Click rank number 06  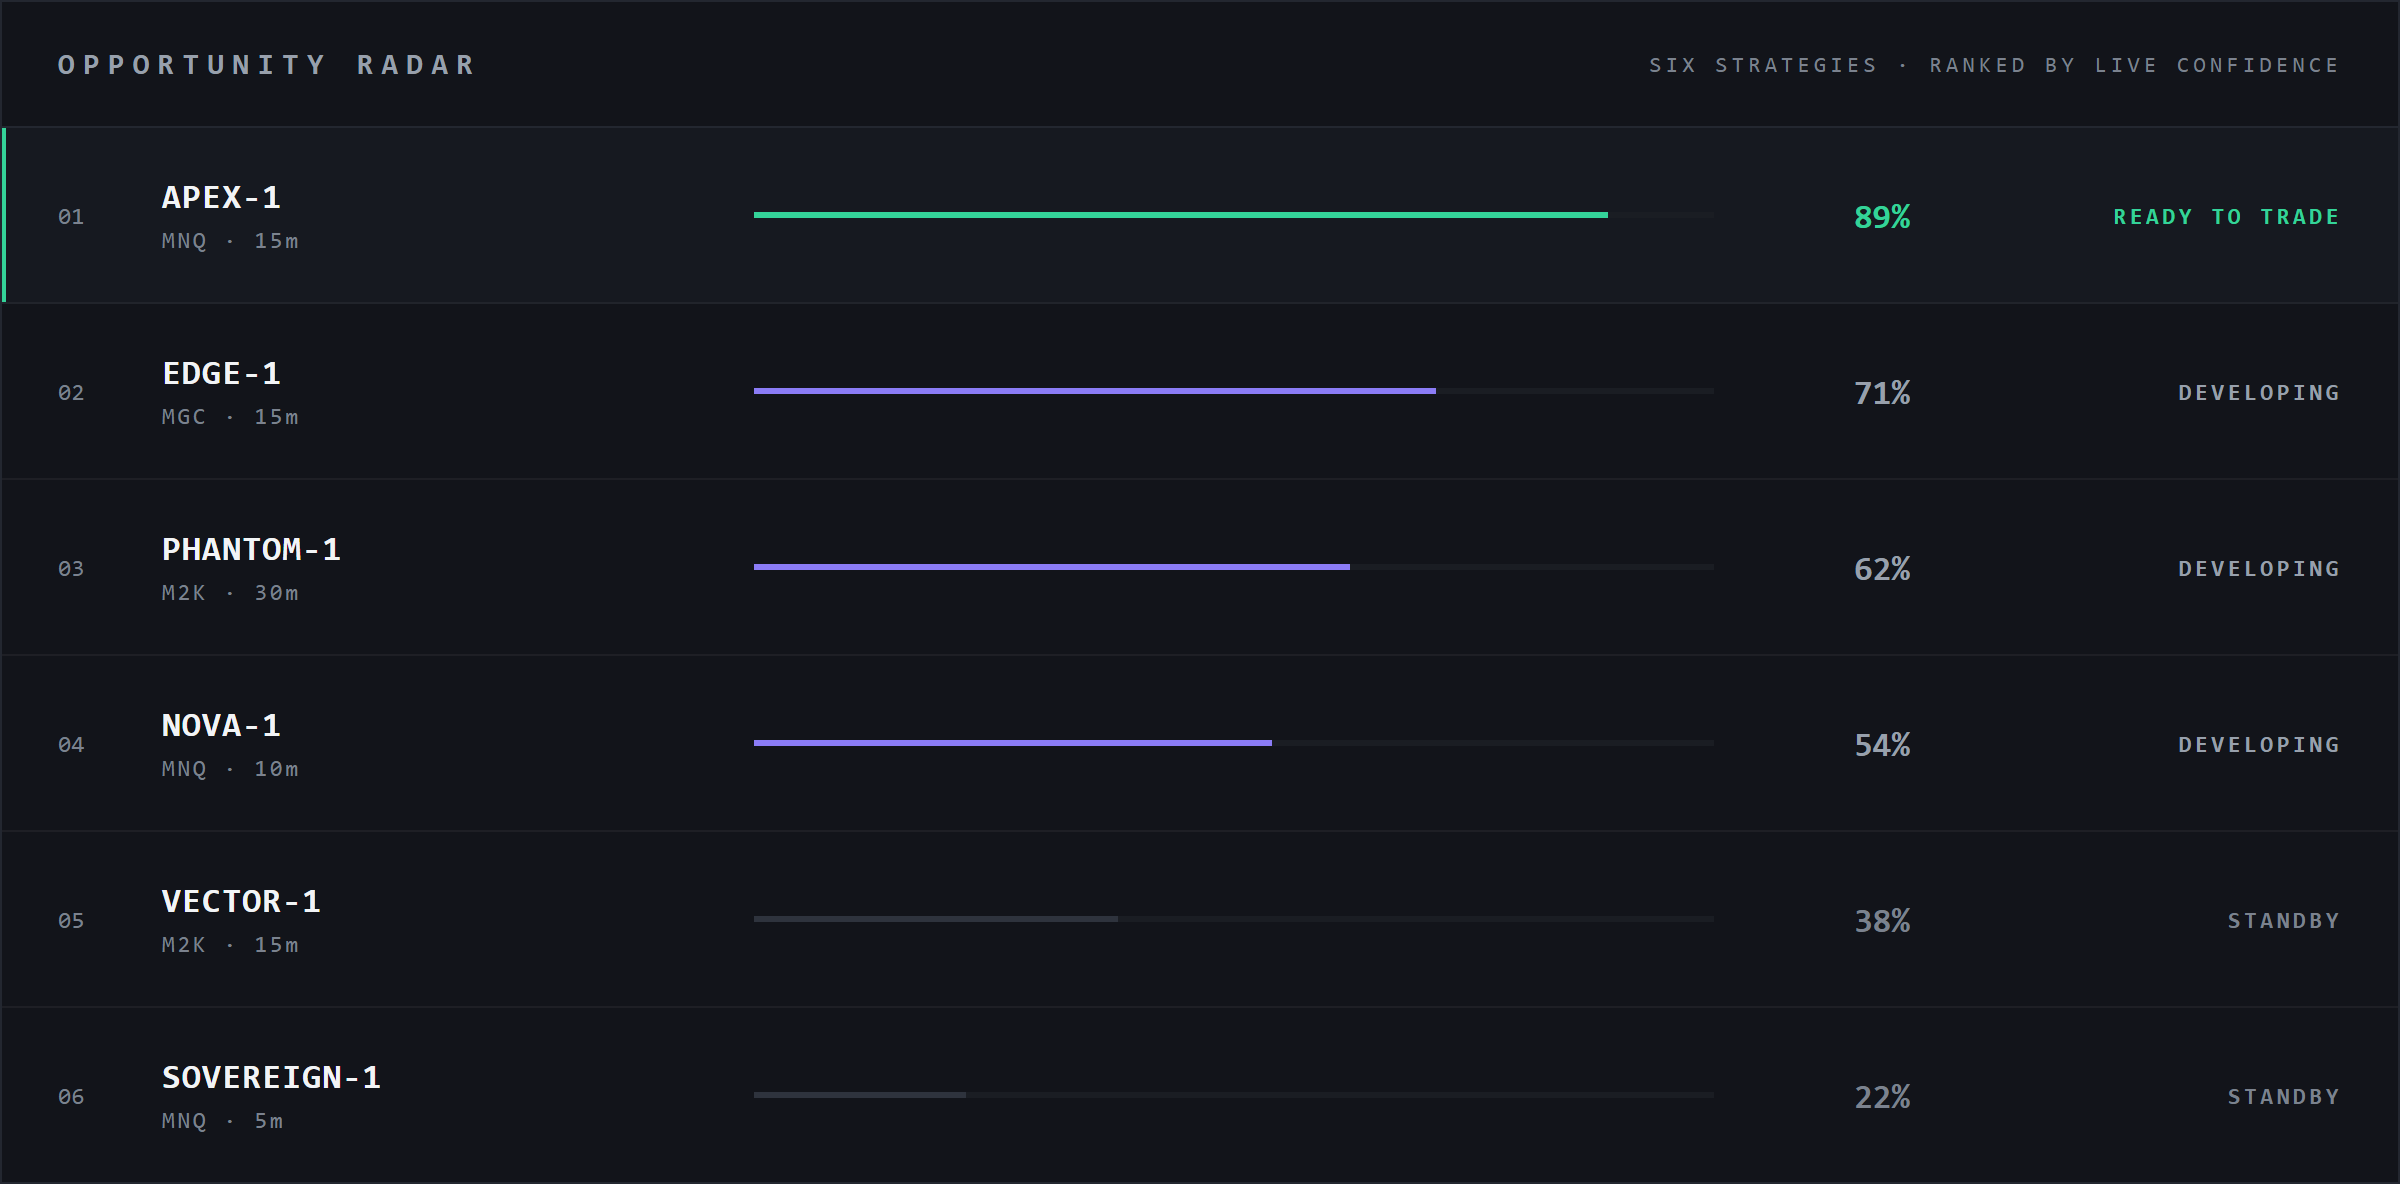point(71,1097)
